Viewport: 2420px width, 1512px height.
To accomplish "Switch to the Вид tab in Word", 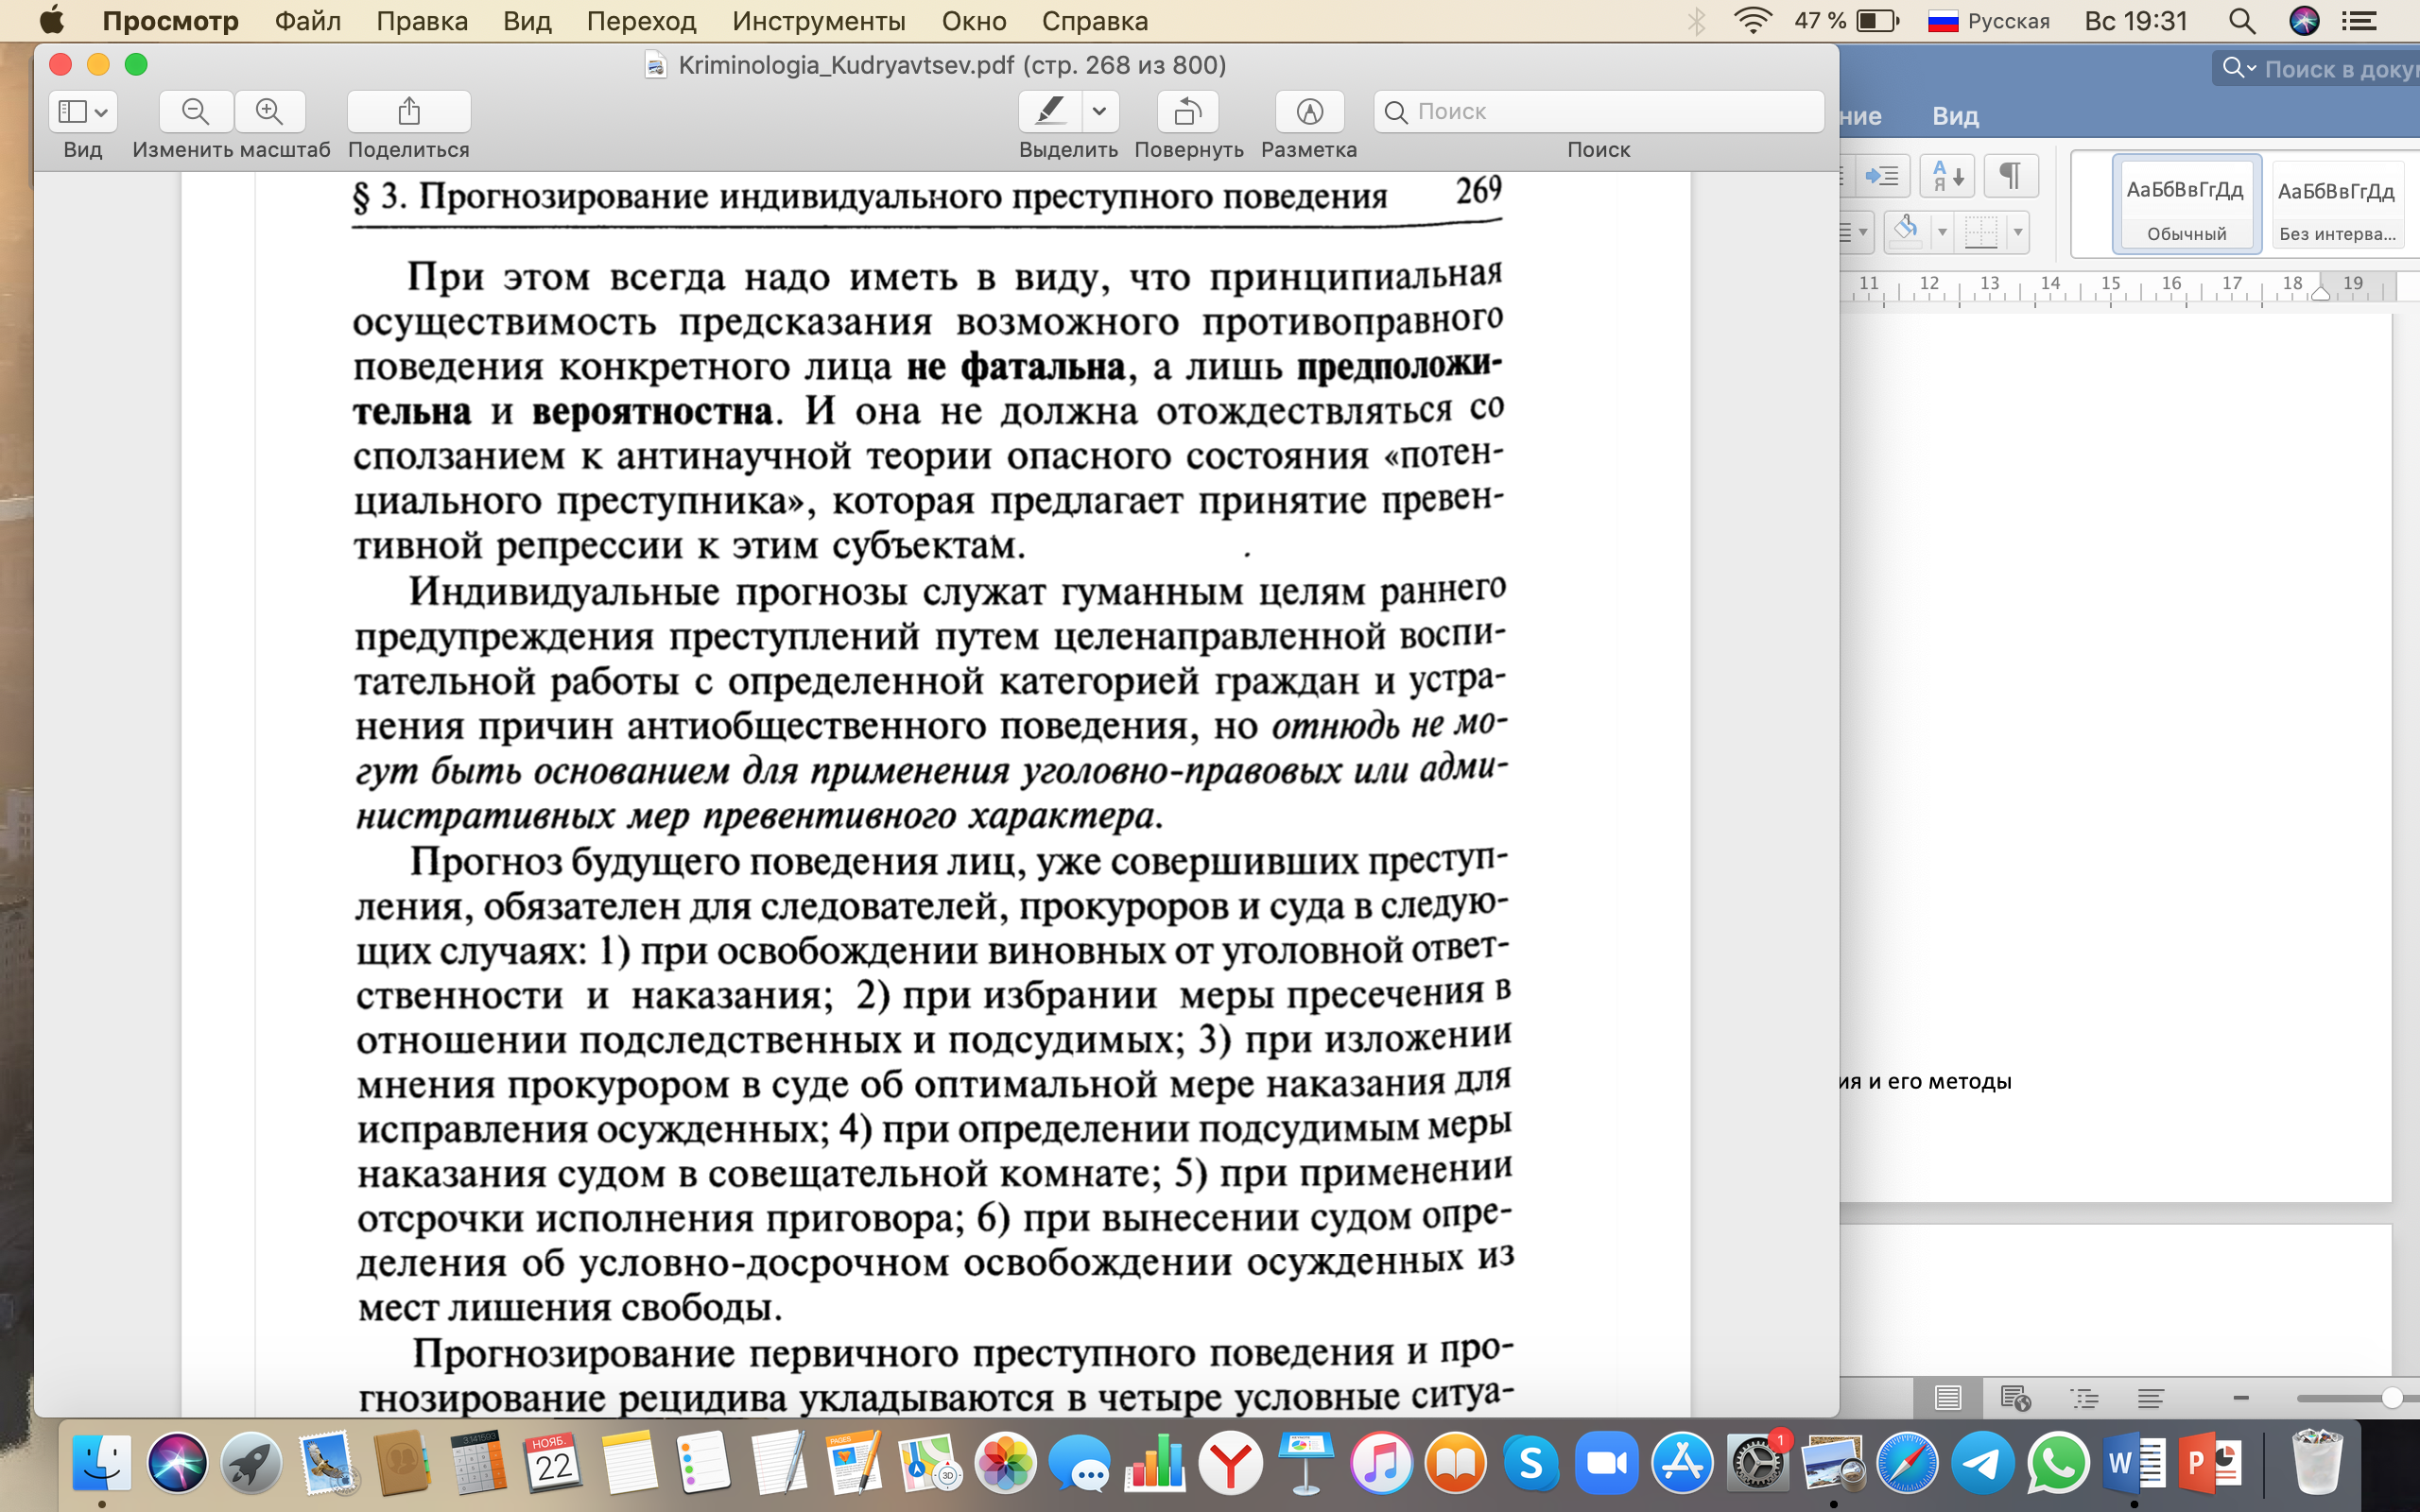I will (1955, 116).
